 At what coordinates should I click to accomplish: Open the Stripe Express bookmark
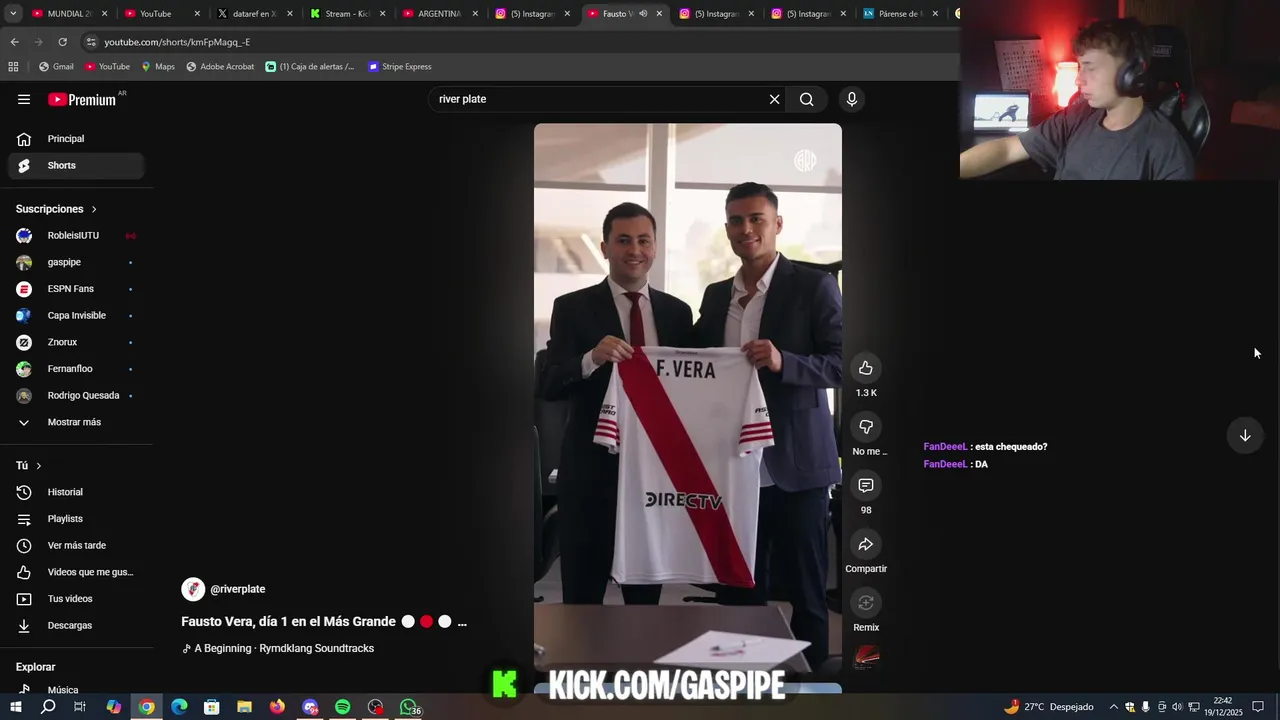tap(400, 67)
